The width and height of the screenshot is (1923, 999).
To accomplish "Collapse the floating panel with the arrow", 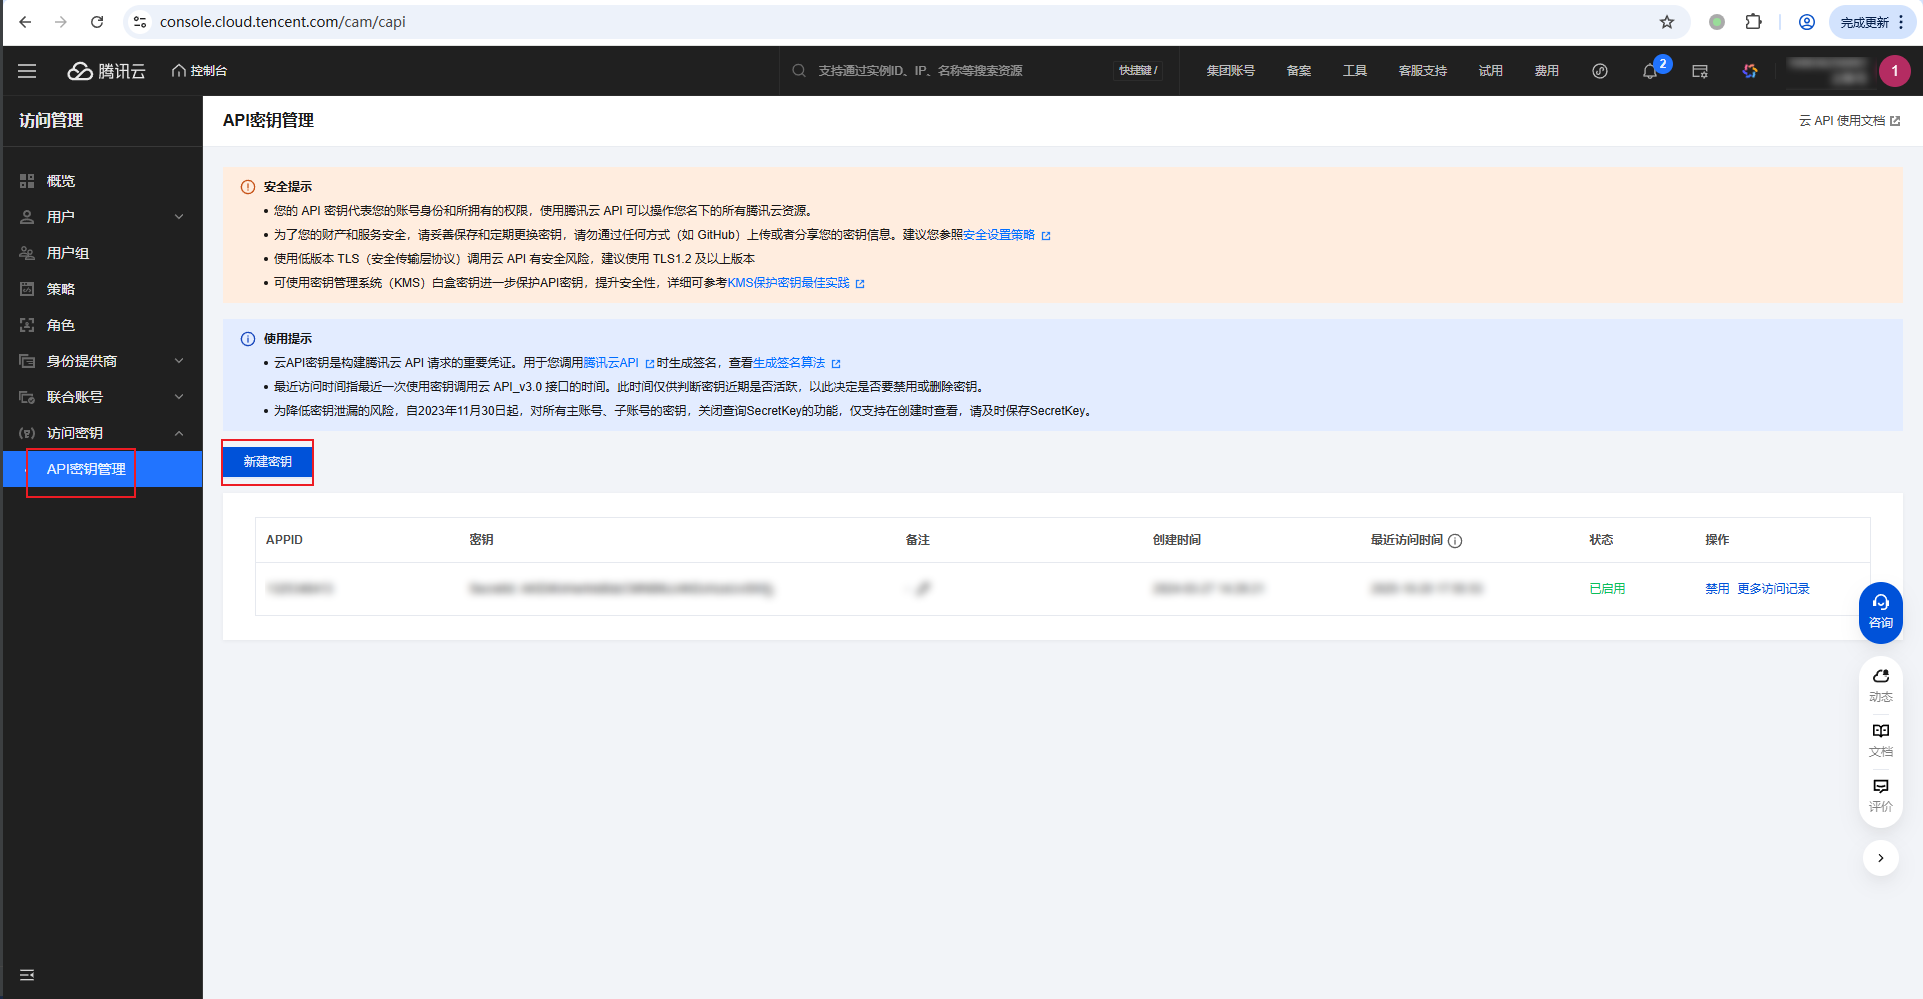I will coord(1881,858).
